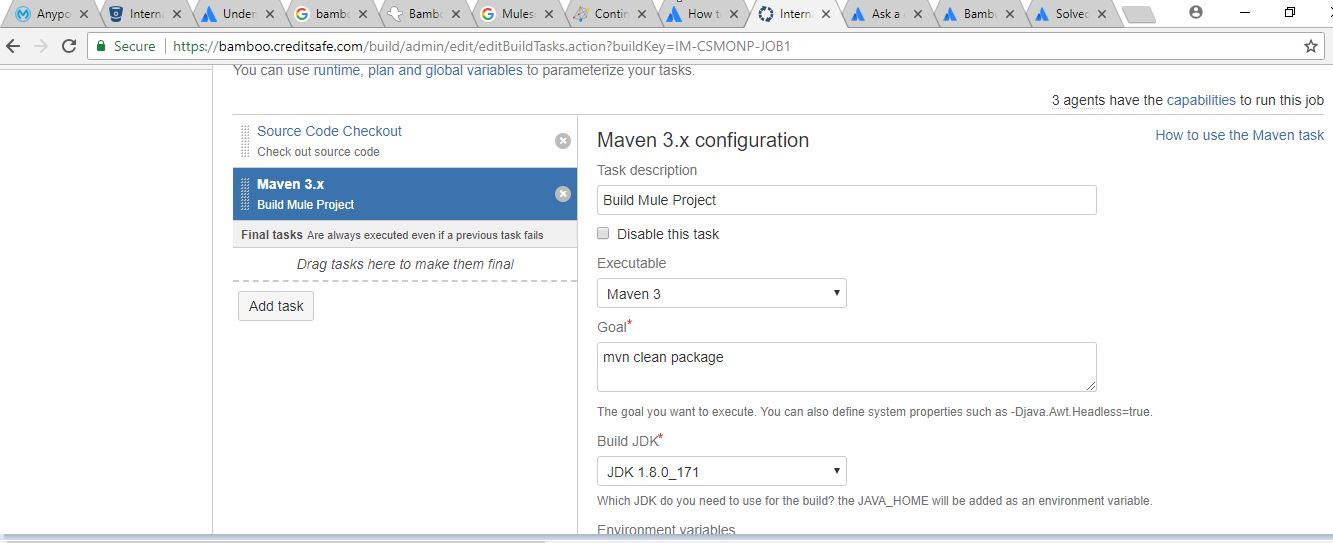Image resolution: width=1333 pixels, height=543 pixels.
Task: Open a new browser tab
Action: point(1138,15)
